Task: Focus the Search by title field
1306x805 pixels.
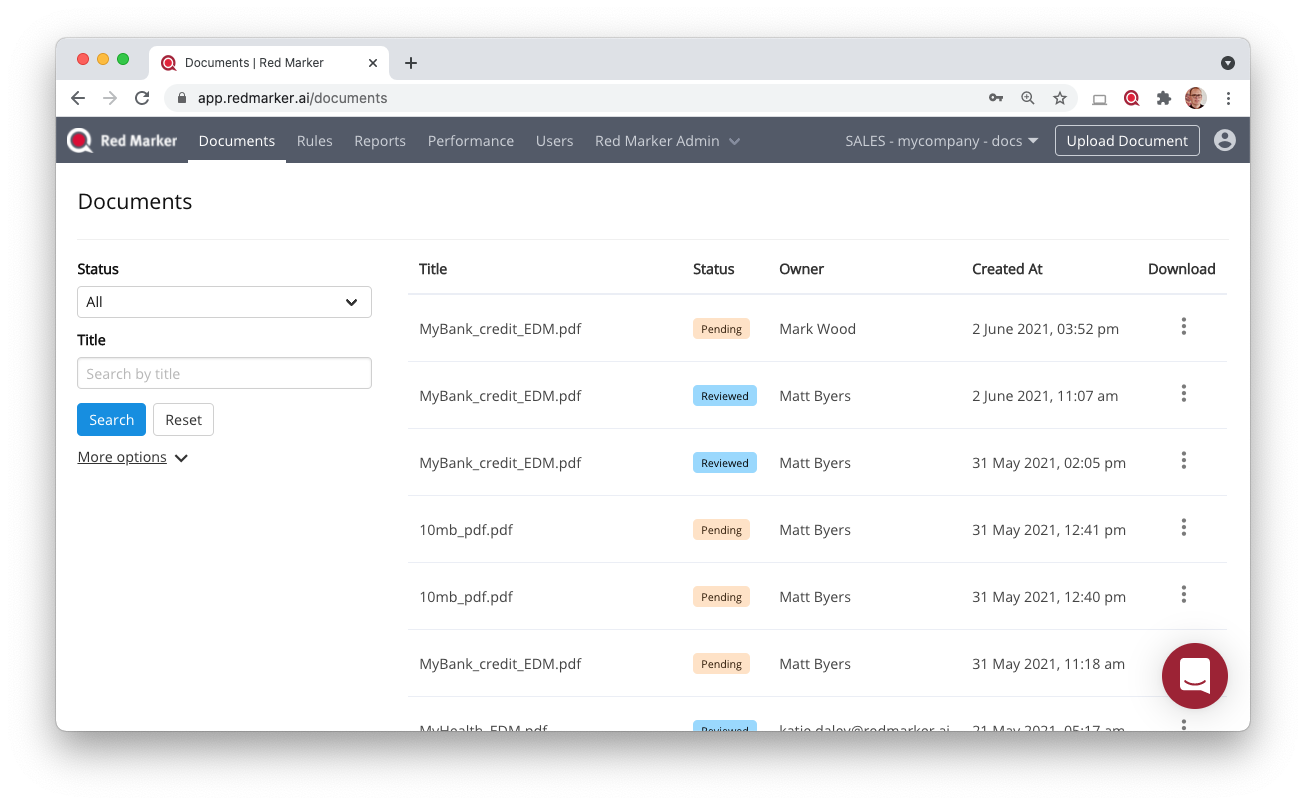Action: coord(224,374)
